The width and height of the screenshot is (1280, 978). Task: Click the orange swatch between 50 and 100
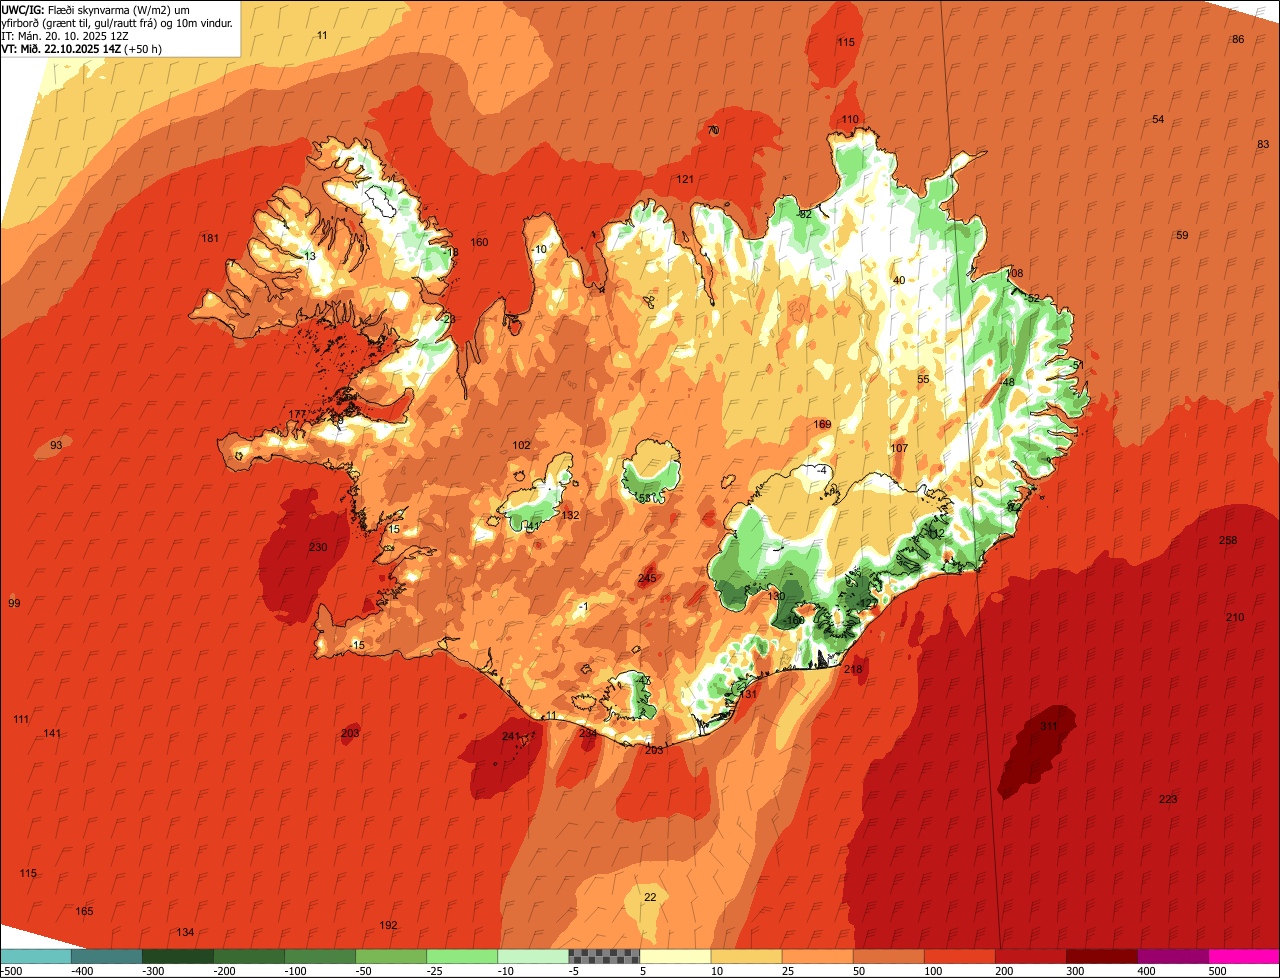888,956
